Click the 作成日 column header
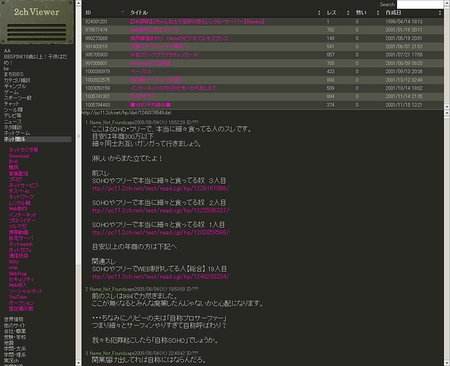 click(x=393, y=13)
